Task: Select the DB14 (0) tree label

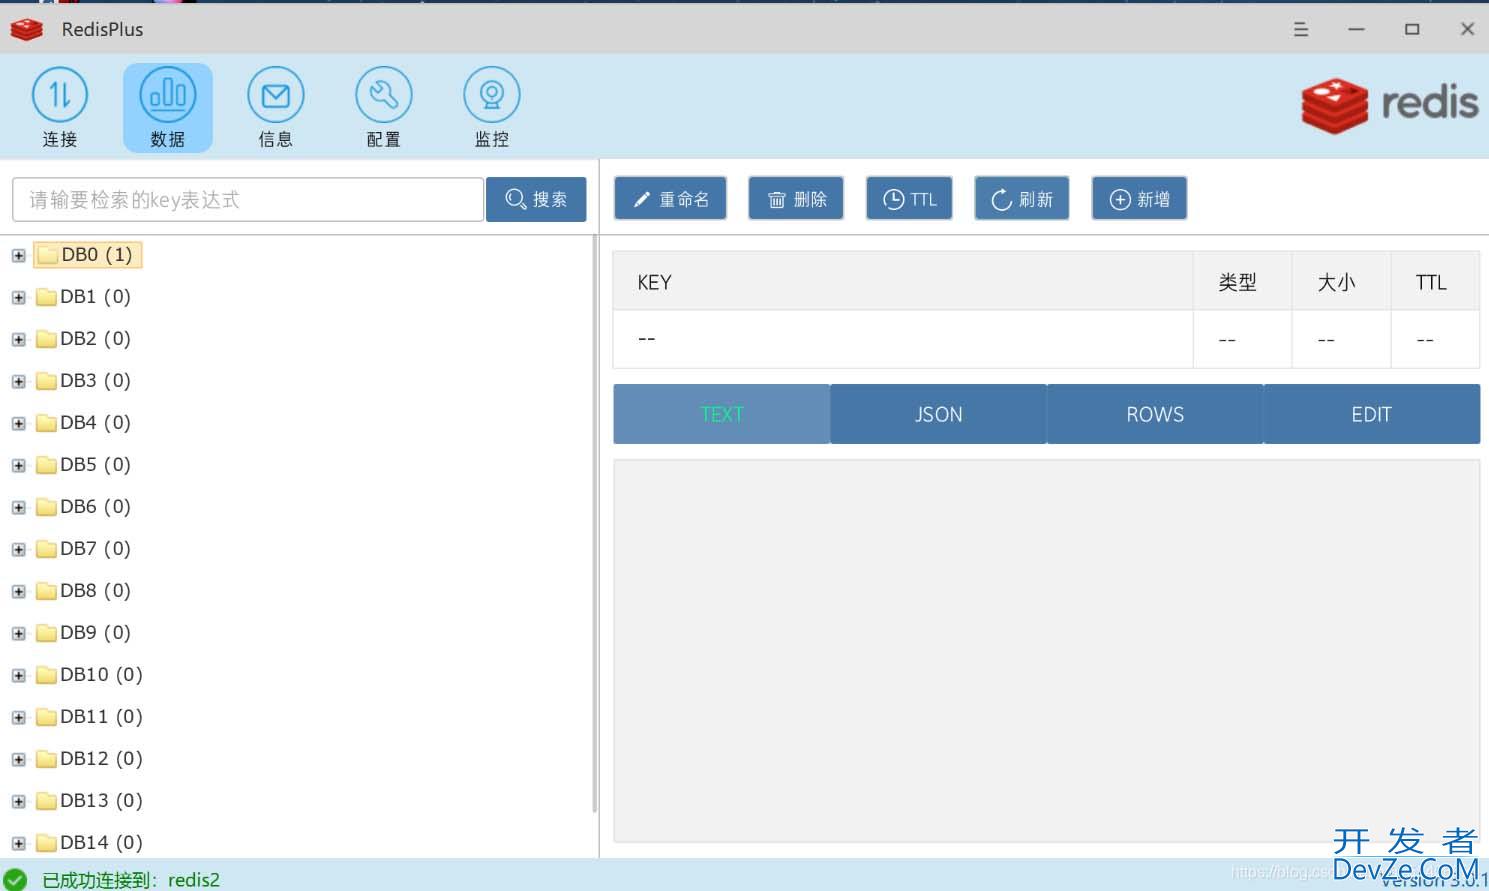Action: (x=101, y=843)
